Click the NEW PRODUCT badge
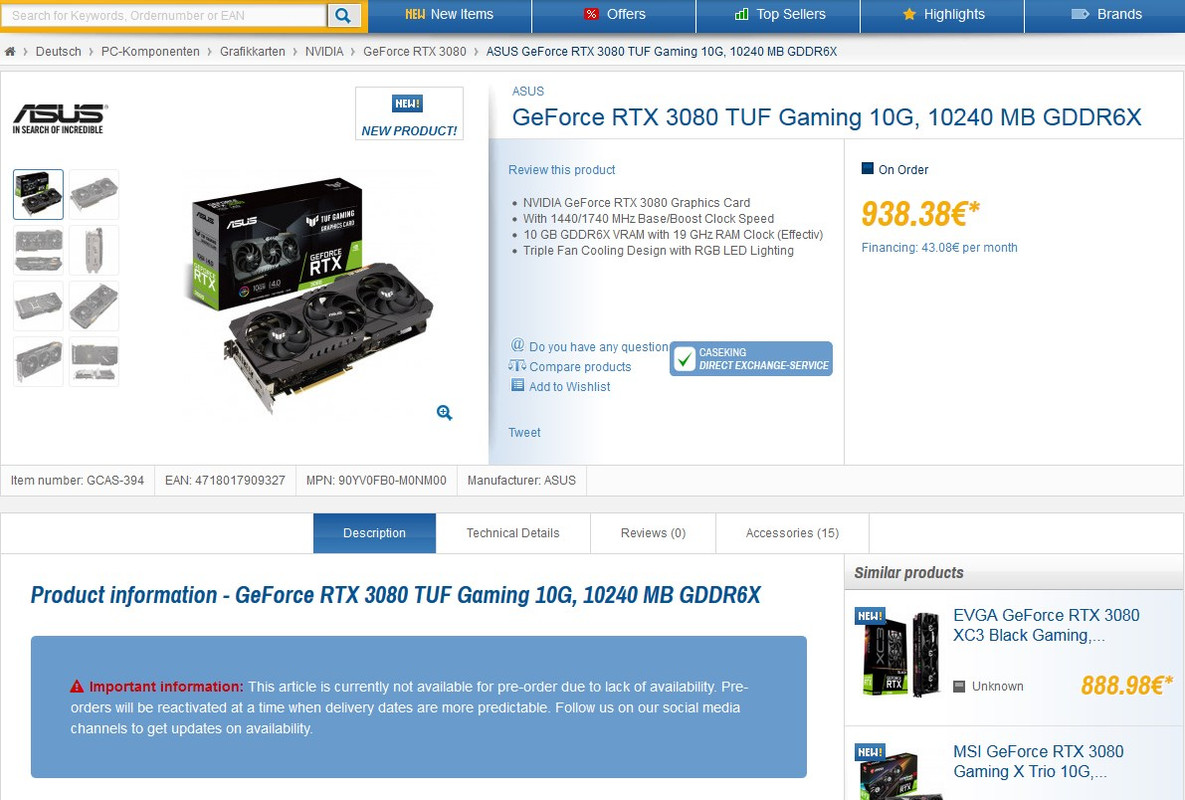 pos(409,113)
